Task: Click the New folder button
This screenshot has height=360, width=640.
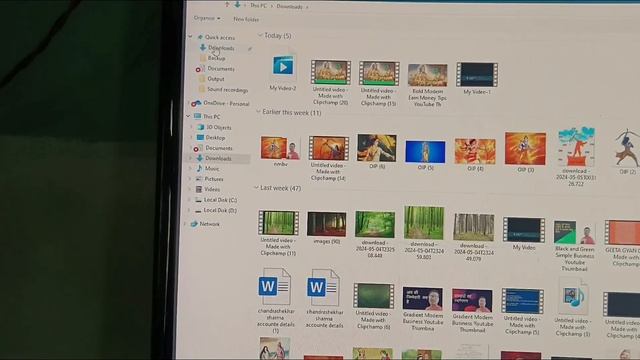Action: [x=246, y=19]
